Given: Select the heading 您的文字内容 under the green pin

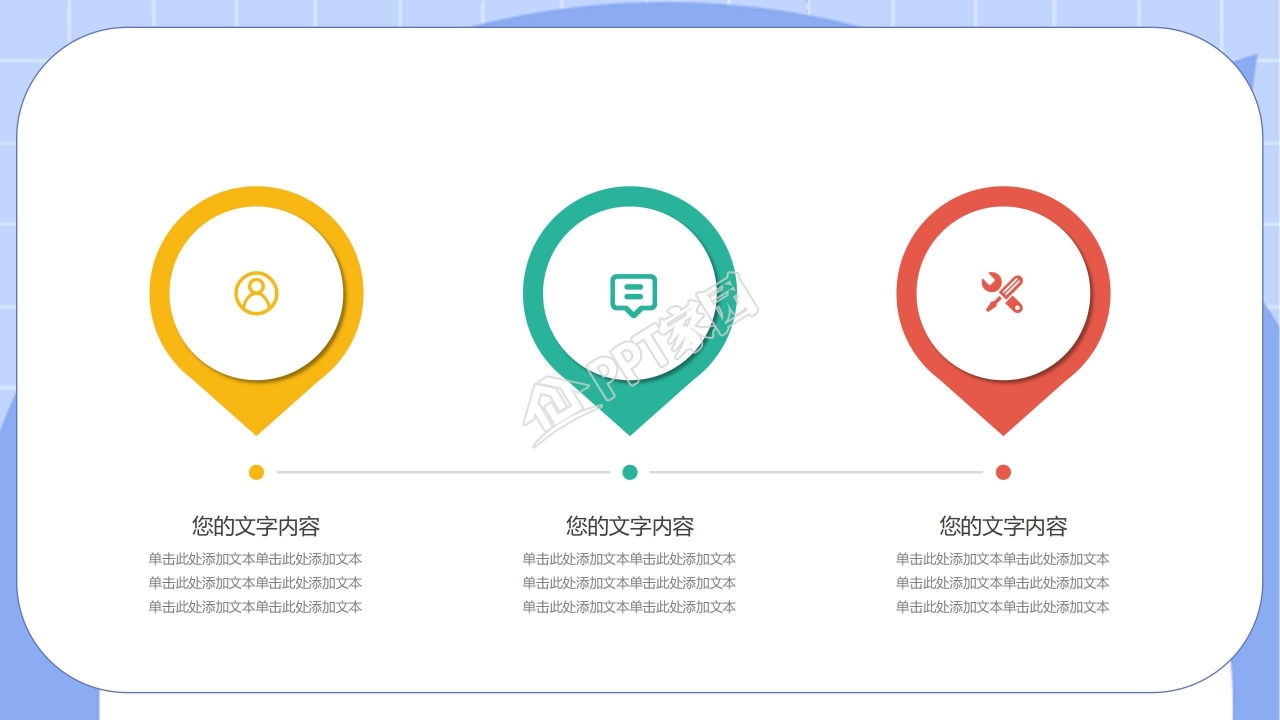Looking at the screenshot, I should tap(630, 526).
